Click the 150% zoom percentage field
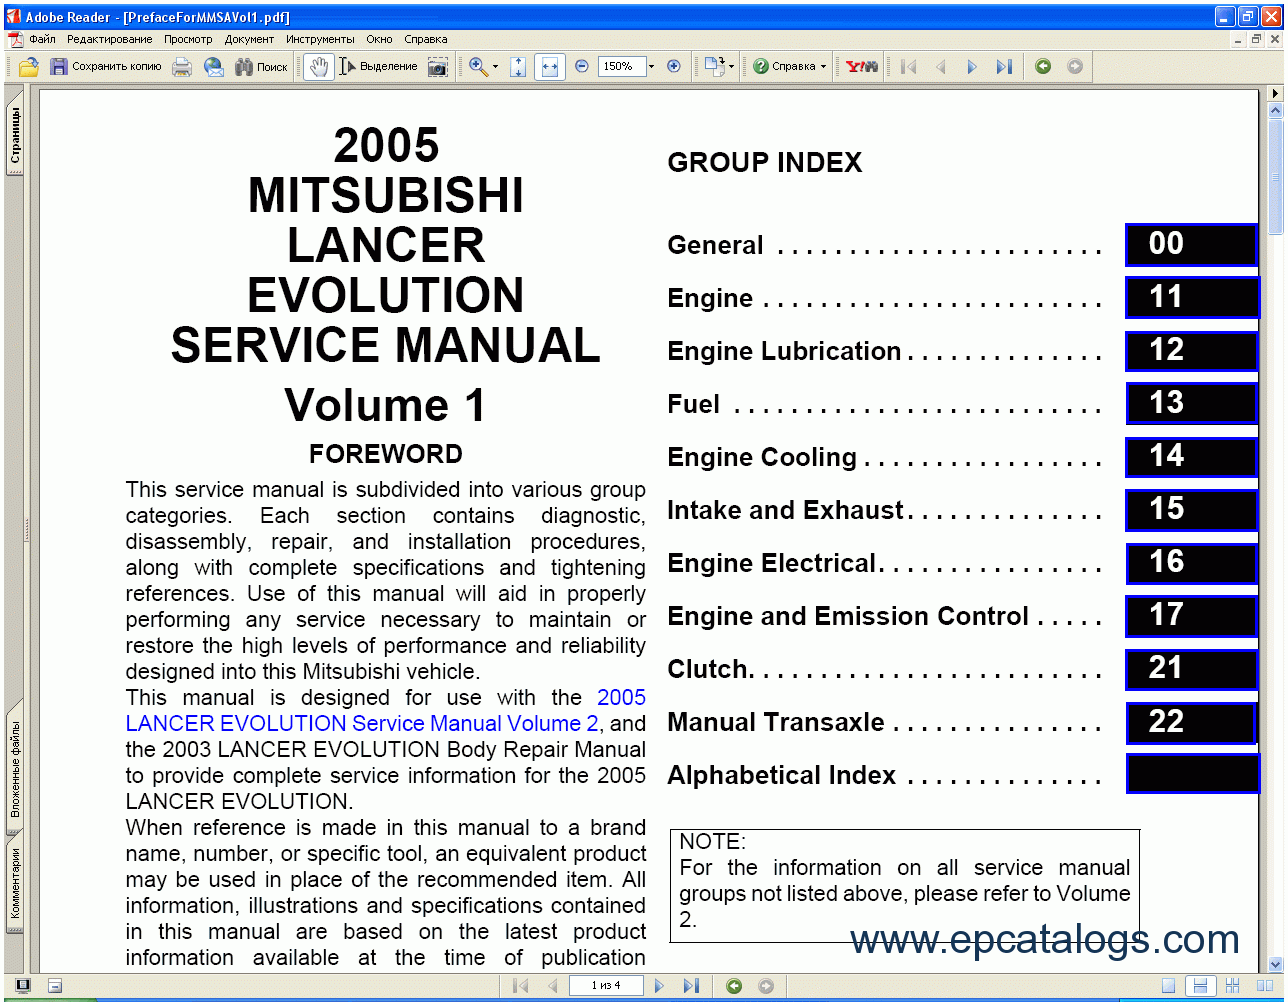This screenshot has width=1288, height=1002. click(x=621, y=67)
